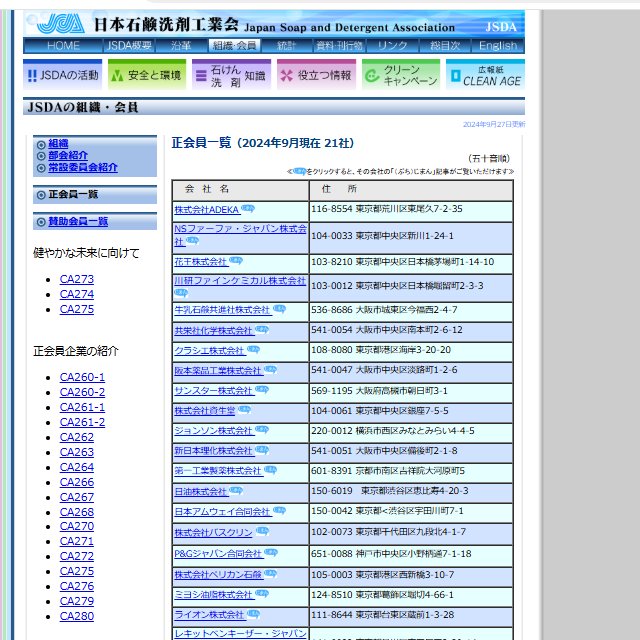Open CA274 link

77,294
